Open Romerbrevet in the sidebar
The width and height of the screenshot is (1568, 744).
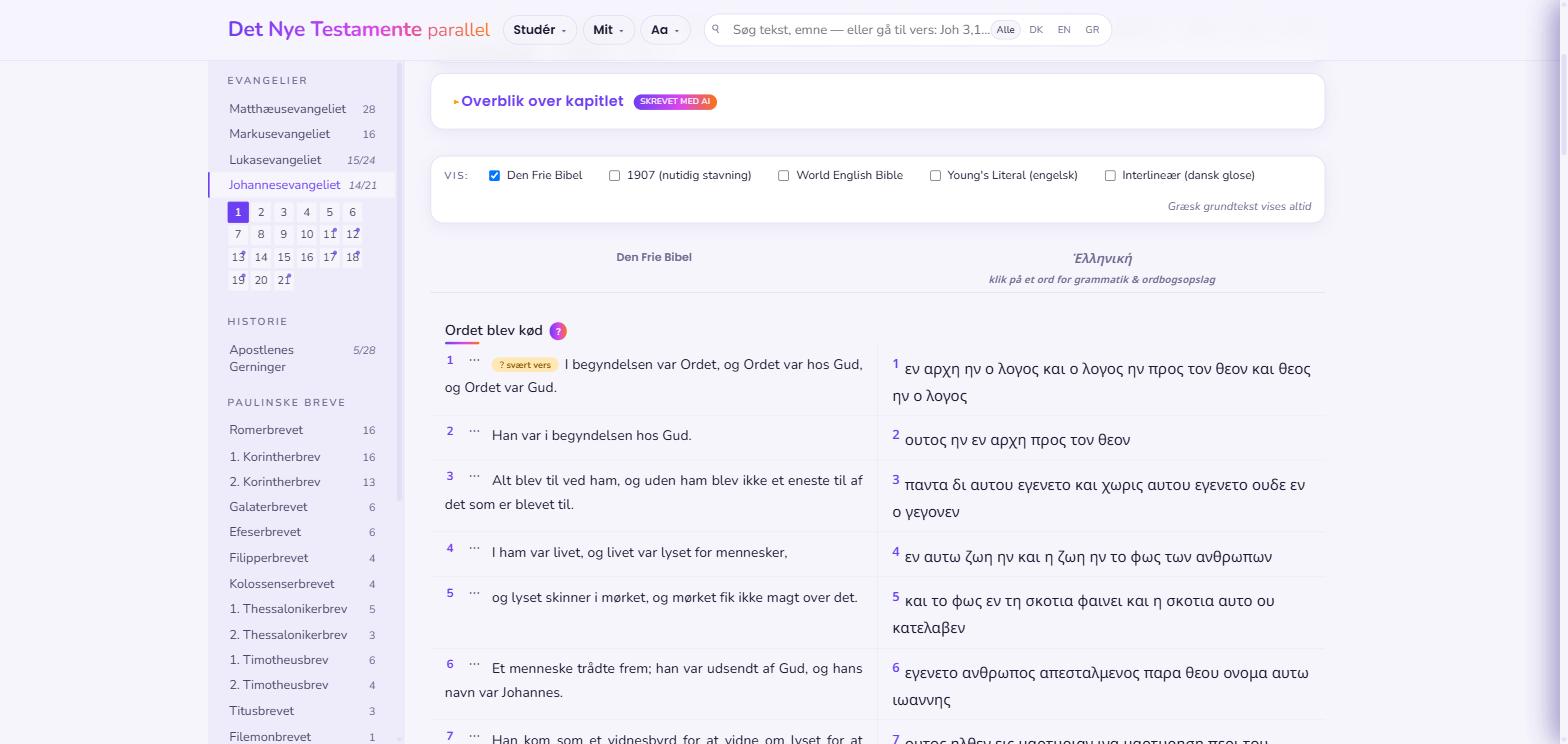tap(302, 430)
